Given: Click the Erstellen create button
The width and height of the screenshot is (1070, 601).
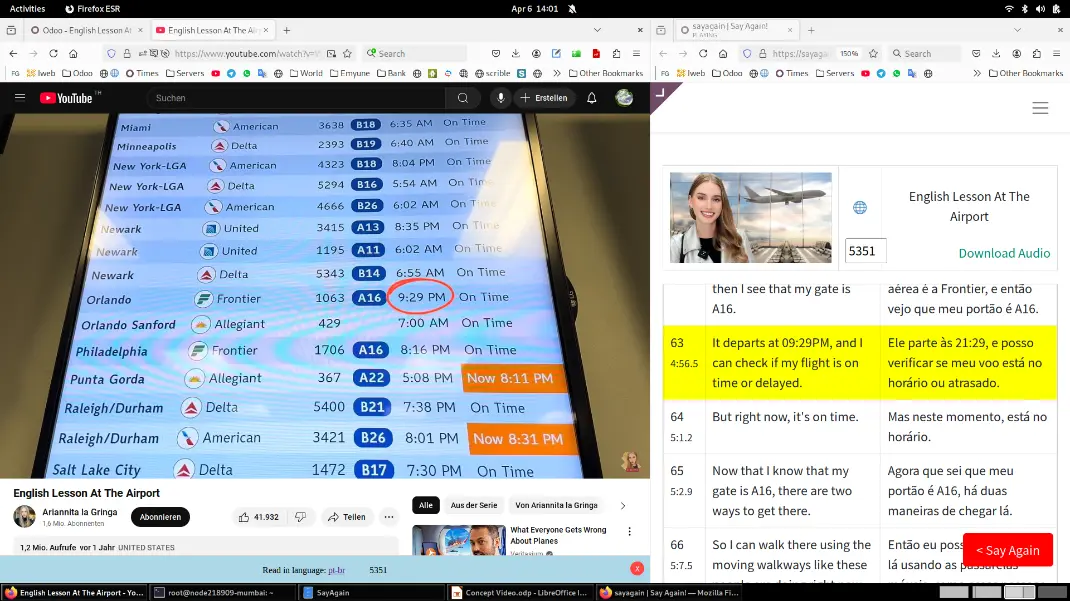Looking at the screenshot, I should pos(544,98).
